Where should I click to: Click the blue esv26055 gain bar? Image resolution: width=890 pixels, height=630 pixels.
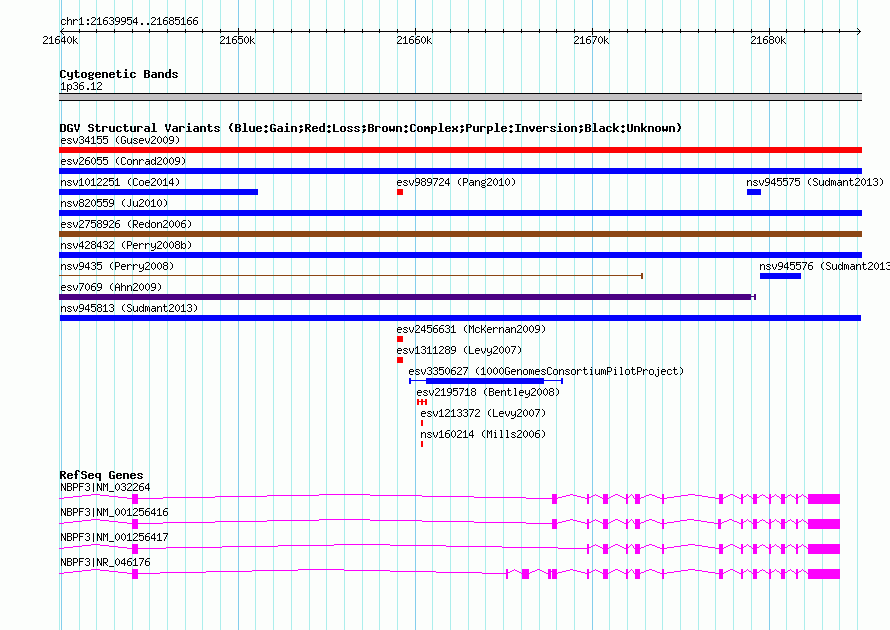460,171
